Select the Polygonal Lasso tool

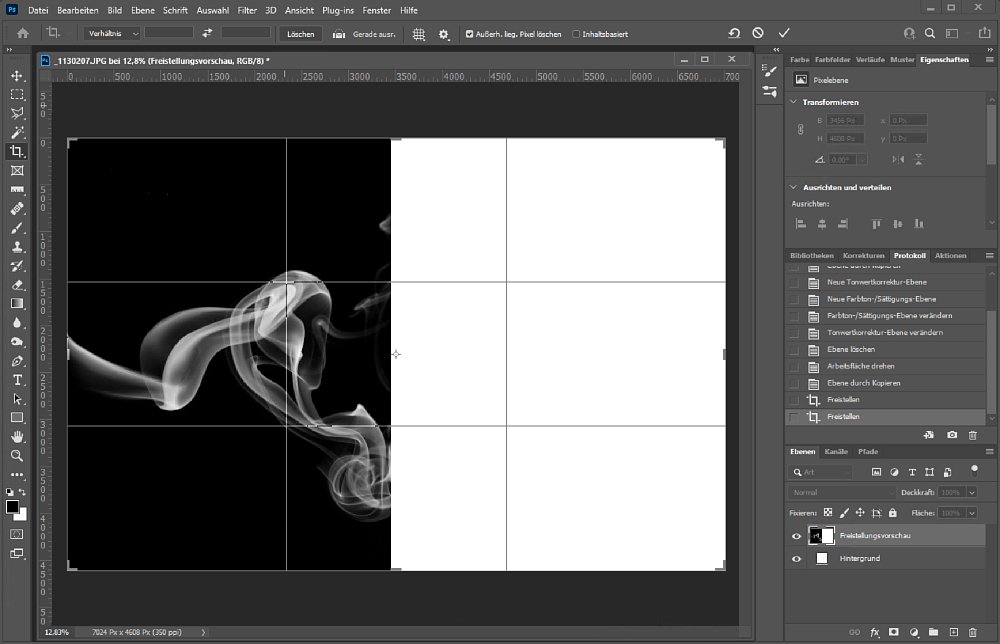point(17,113)
